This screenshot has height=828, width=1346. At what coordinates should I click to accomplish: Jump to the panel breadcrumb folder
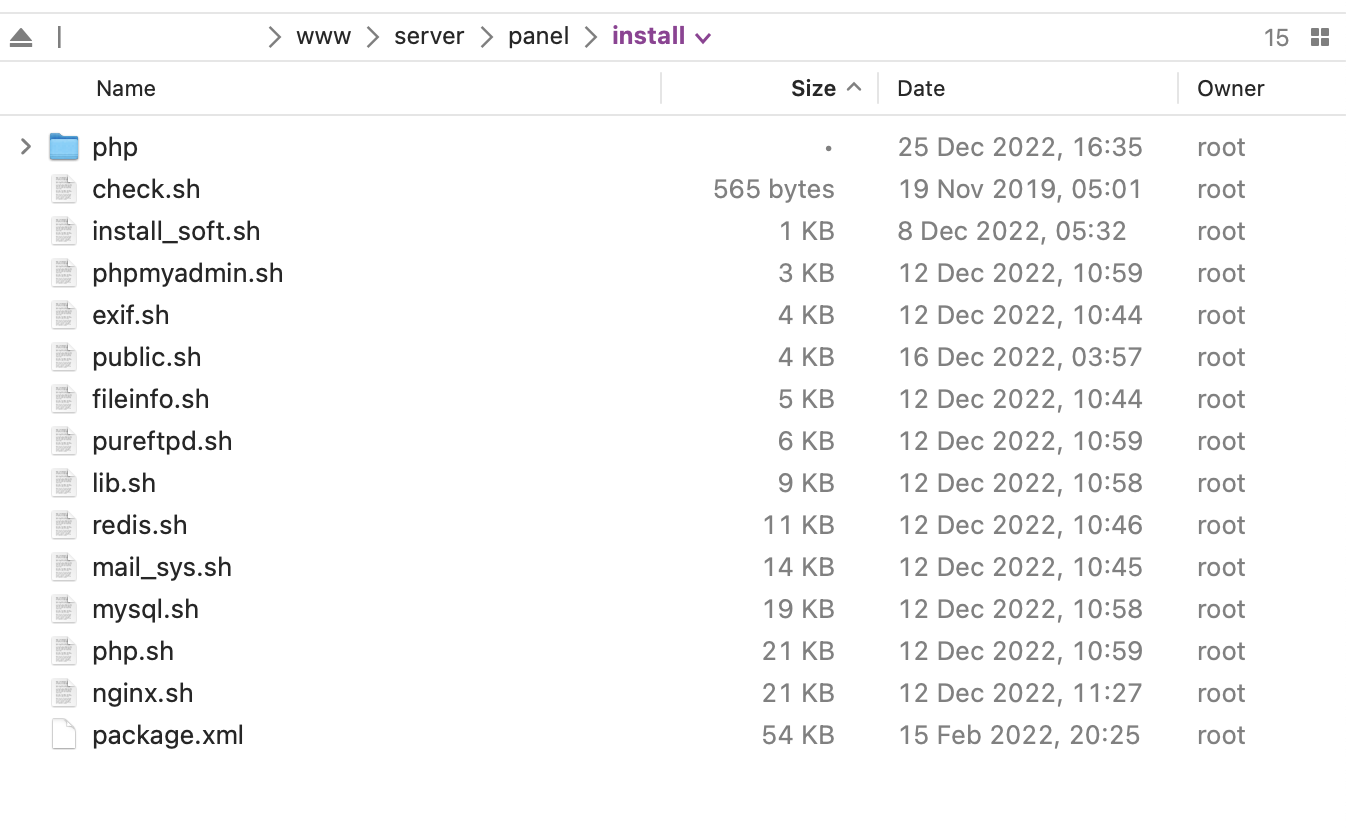pos(538,37)
